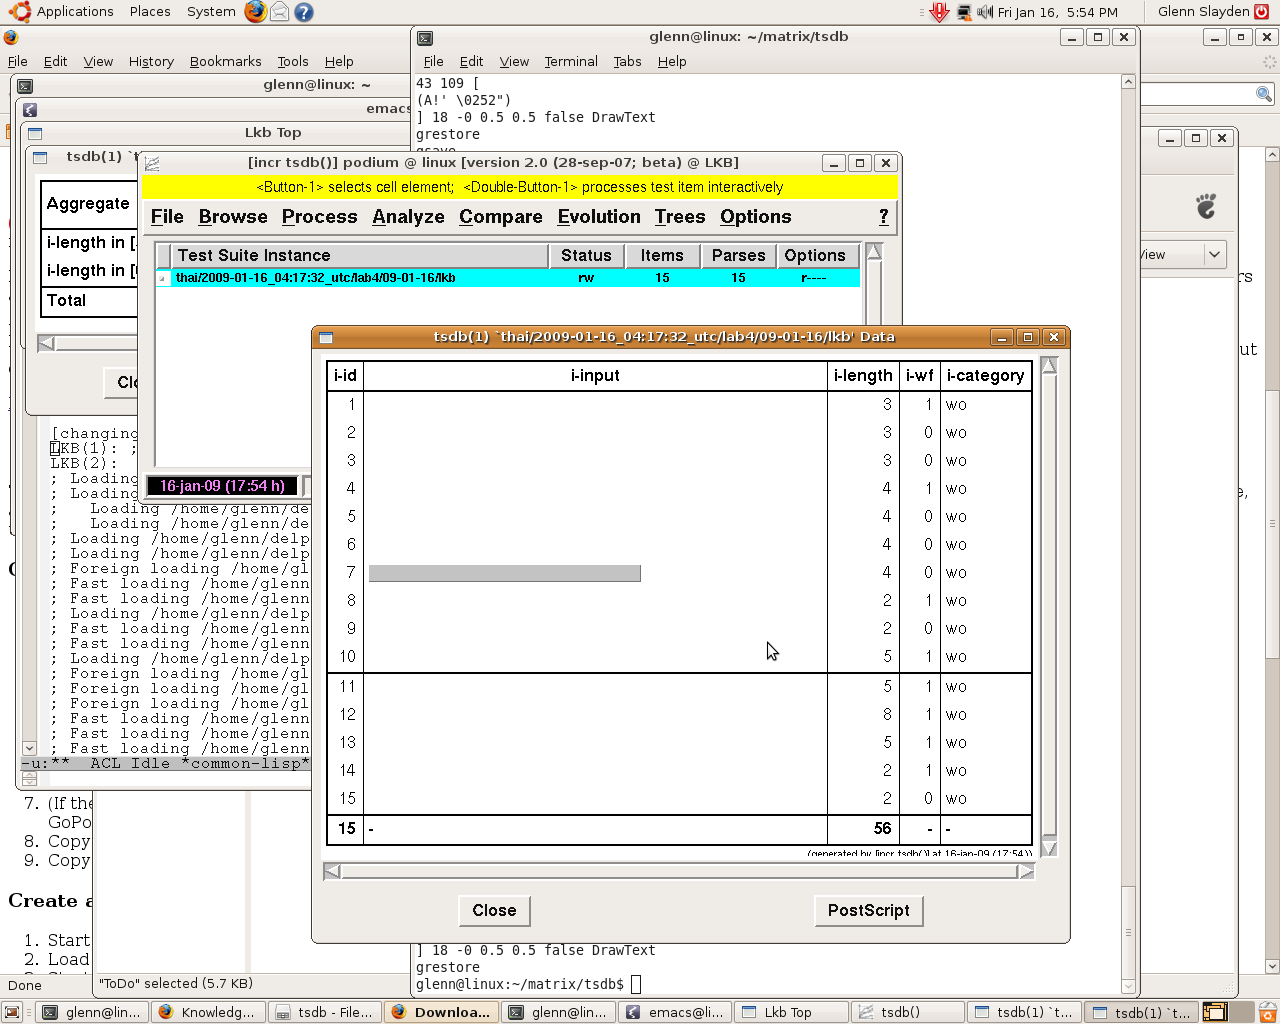Screen dimensions: 1280x1024
Task: Open the podium Analyze menu
Action: (x=408, y=217)
